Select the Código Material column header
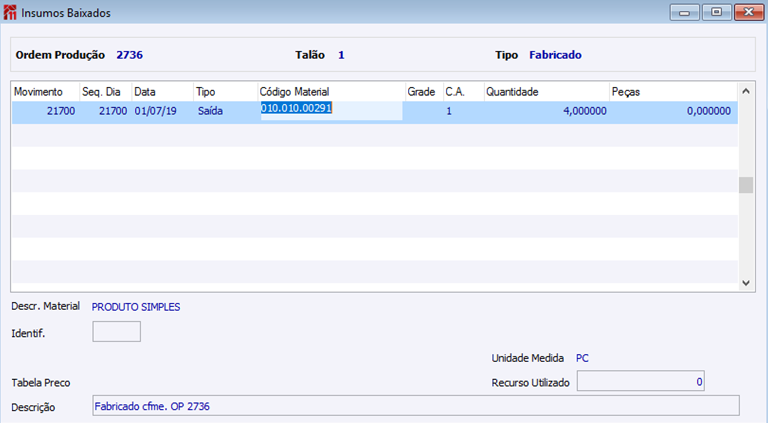The image size is (768, 423). point(332,92)
